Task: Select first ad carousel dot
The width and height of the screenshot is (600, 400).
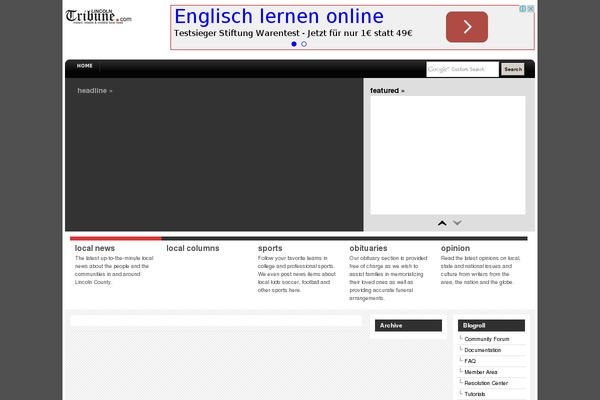Action: click(294, 44)
